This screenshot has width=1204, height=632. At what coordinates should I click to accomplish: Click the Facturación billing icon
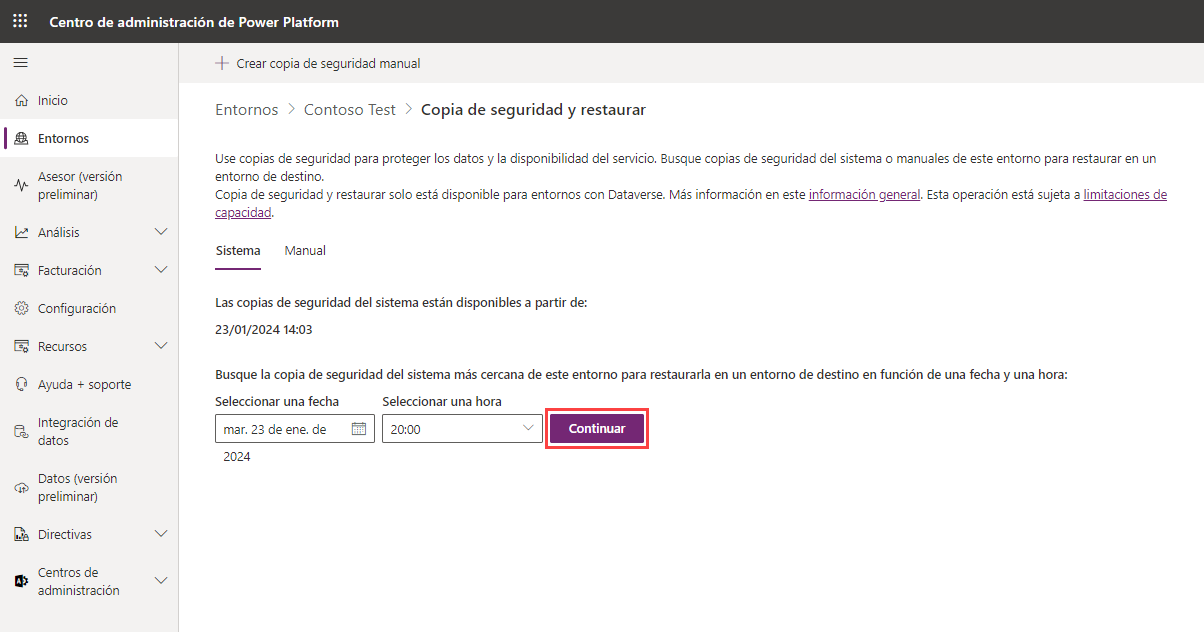pyautogui.click(x=22, y=271)
